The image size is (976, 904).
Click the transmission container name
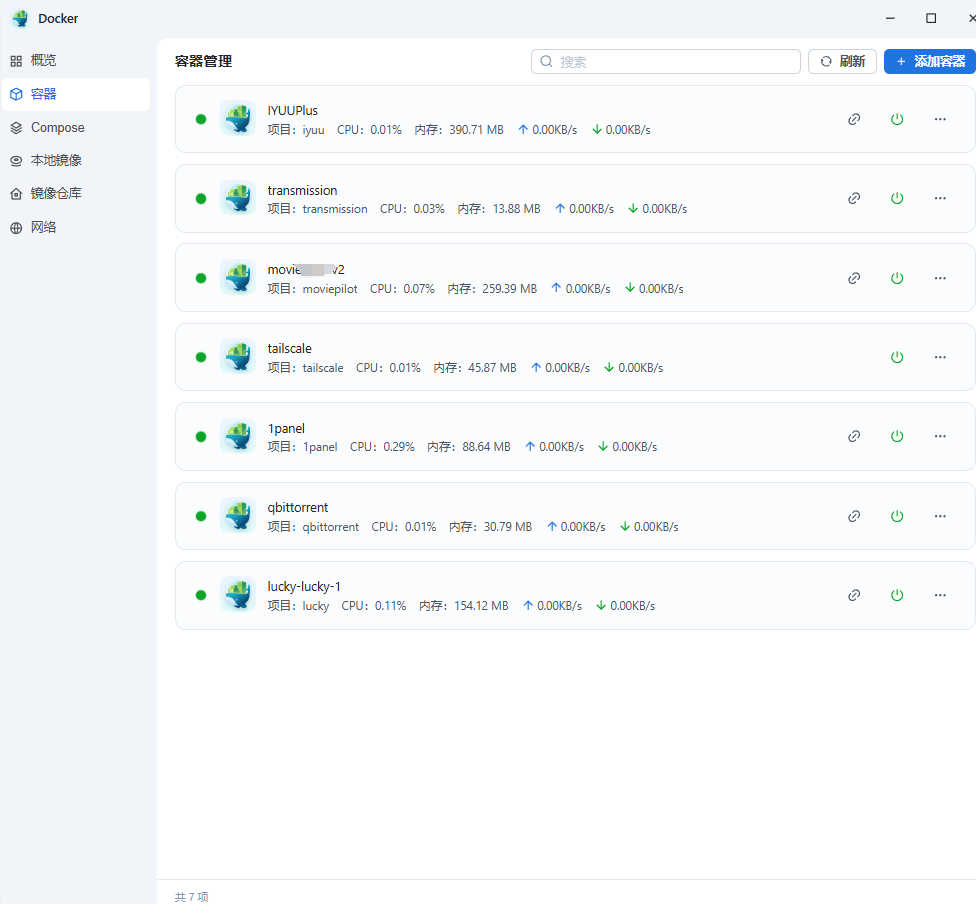pyautogui.click(x=303, y=190)
